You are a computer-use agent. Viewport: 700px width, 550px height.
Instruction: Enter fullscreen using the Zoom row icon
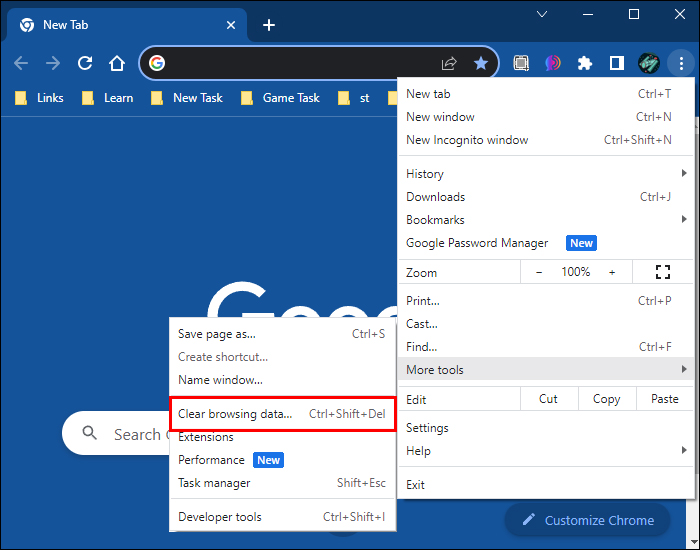click(x=662, y=272)
